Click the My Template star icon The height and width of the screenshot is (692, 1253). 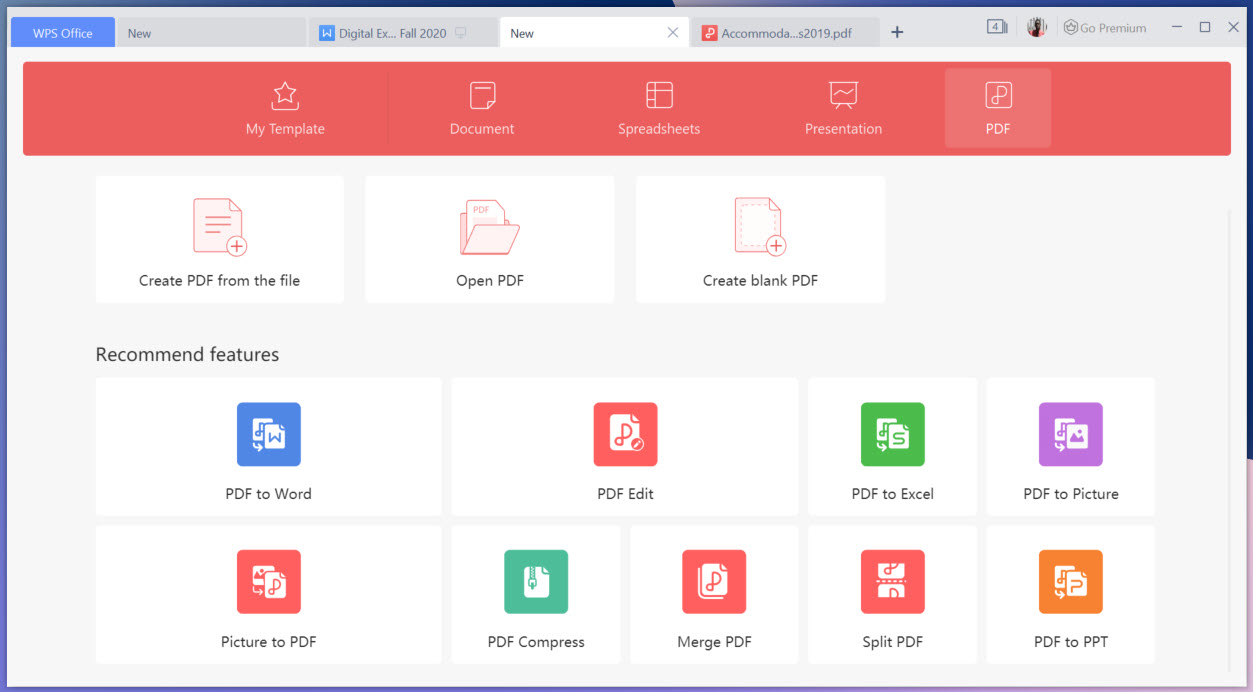[285, 96]
